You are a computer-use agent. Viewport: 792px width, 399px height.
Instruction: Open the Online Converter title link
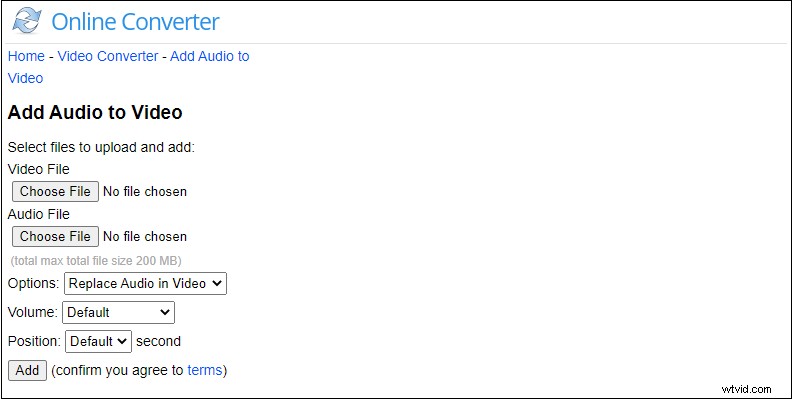click(135, 22)
